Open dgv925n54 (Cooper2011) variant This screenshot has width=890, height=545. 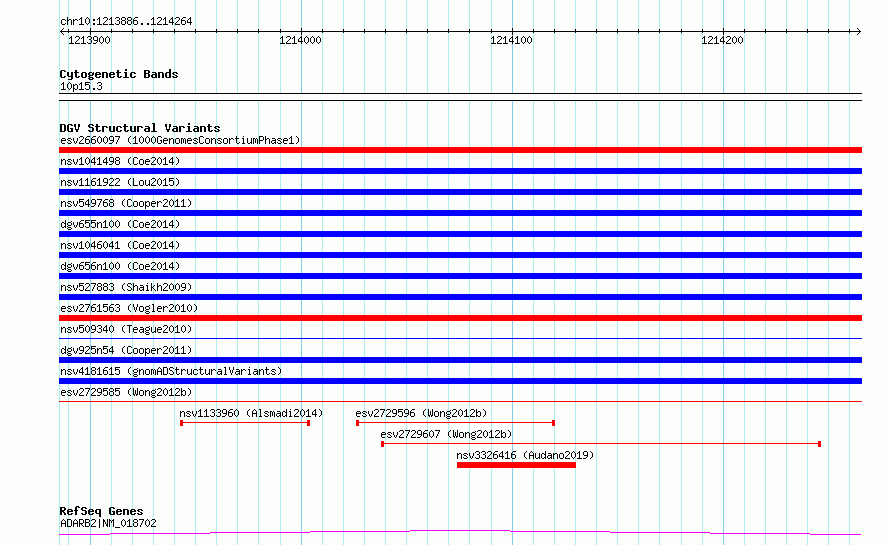click(126, 350)
